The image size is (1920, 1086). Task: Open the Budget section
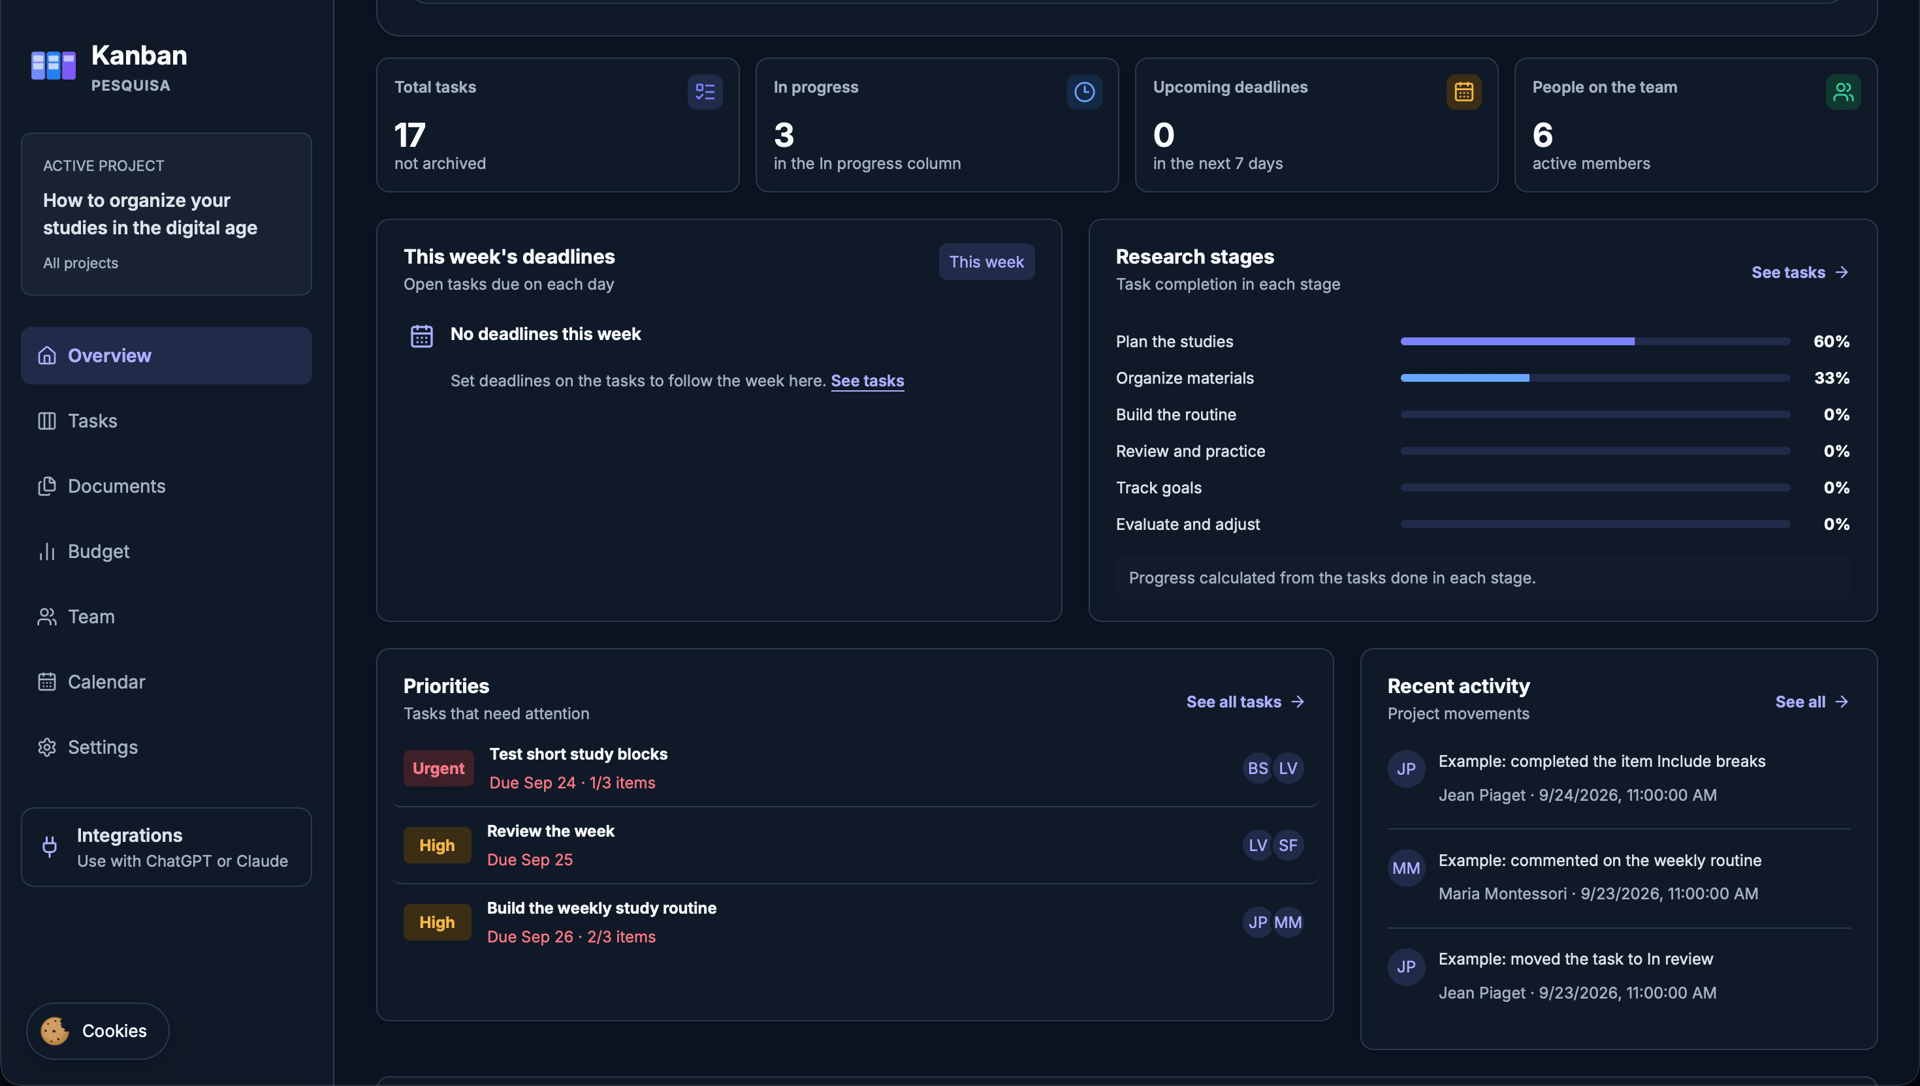[x=166, y=552]
